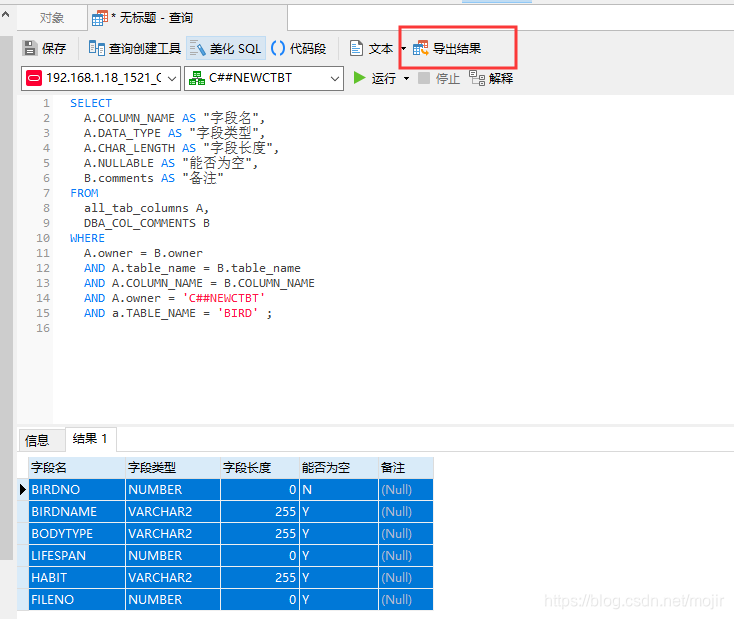Viewport: 734px width, 619px height.
Task: Click the (Null) comment cell in FILENO row
Action: pyautogui.click(x=406, y=599)
